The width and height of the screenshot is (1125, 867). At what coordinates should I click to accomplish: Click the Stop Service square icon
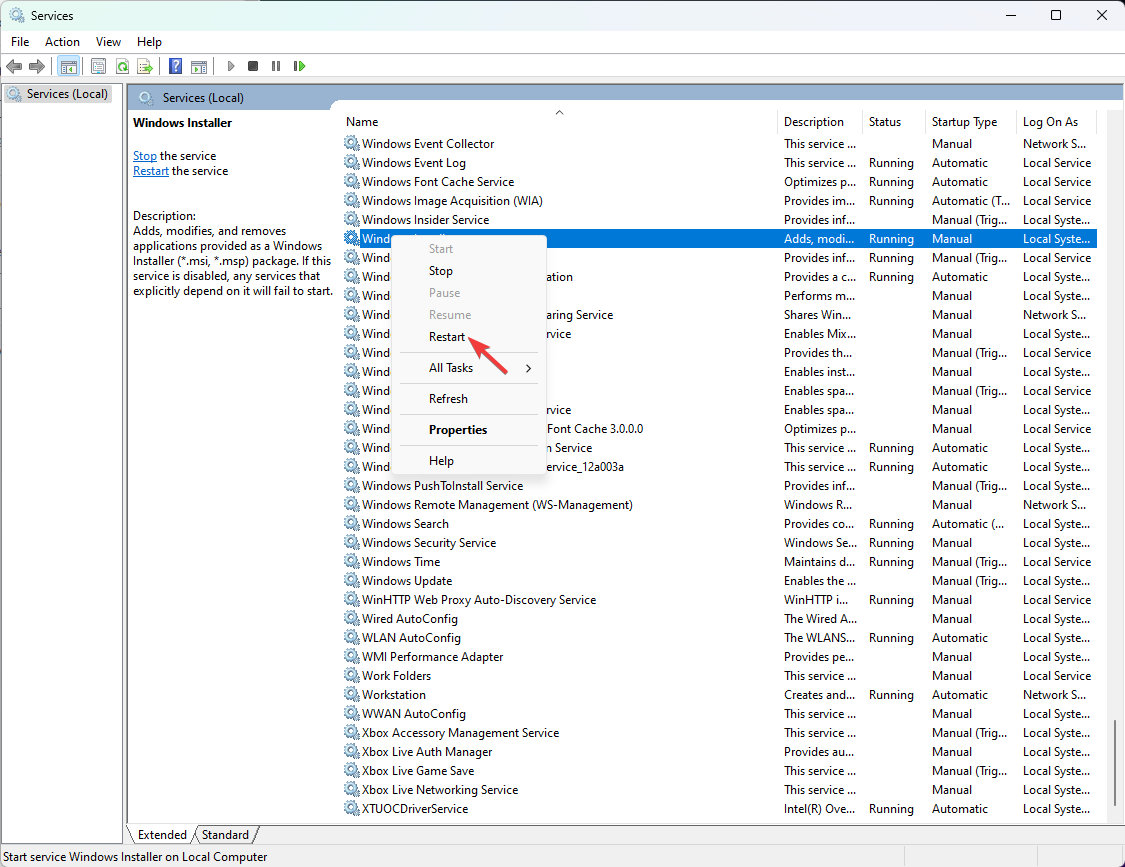coord(253,66)
